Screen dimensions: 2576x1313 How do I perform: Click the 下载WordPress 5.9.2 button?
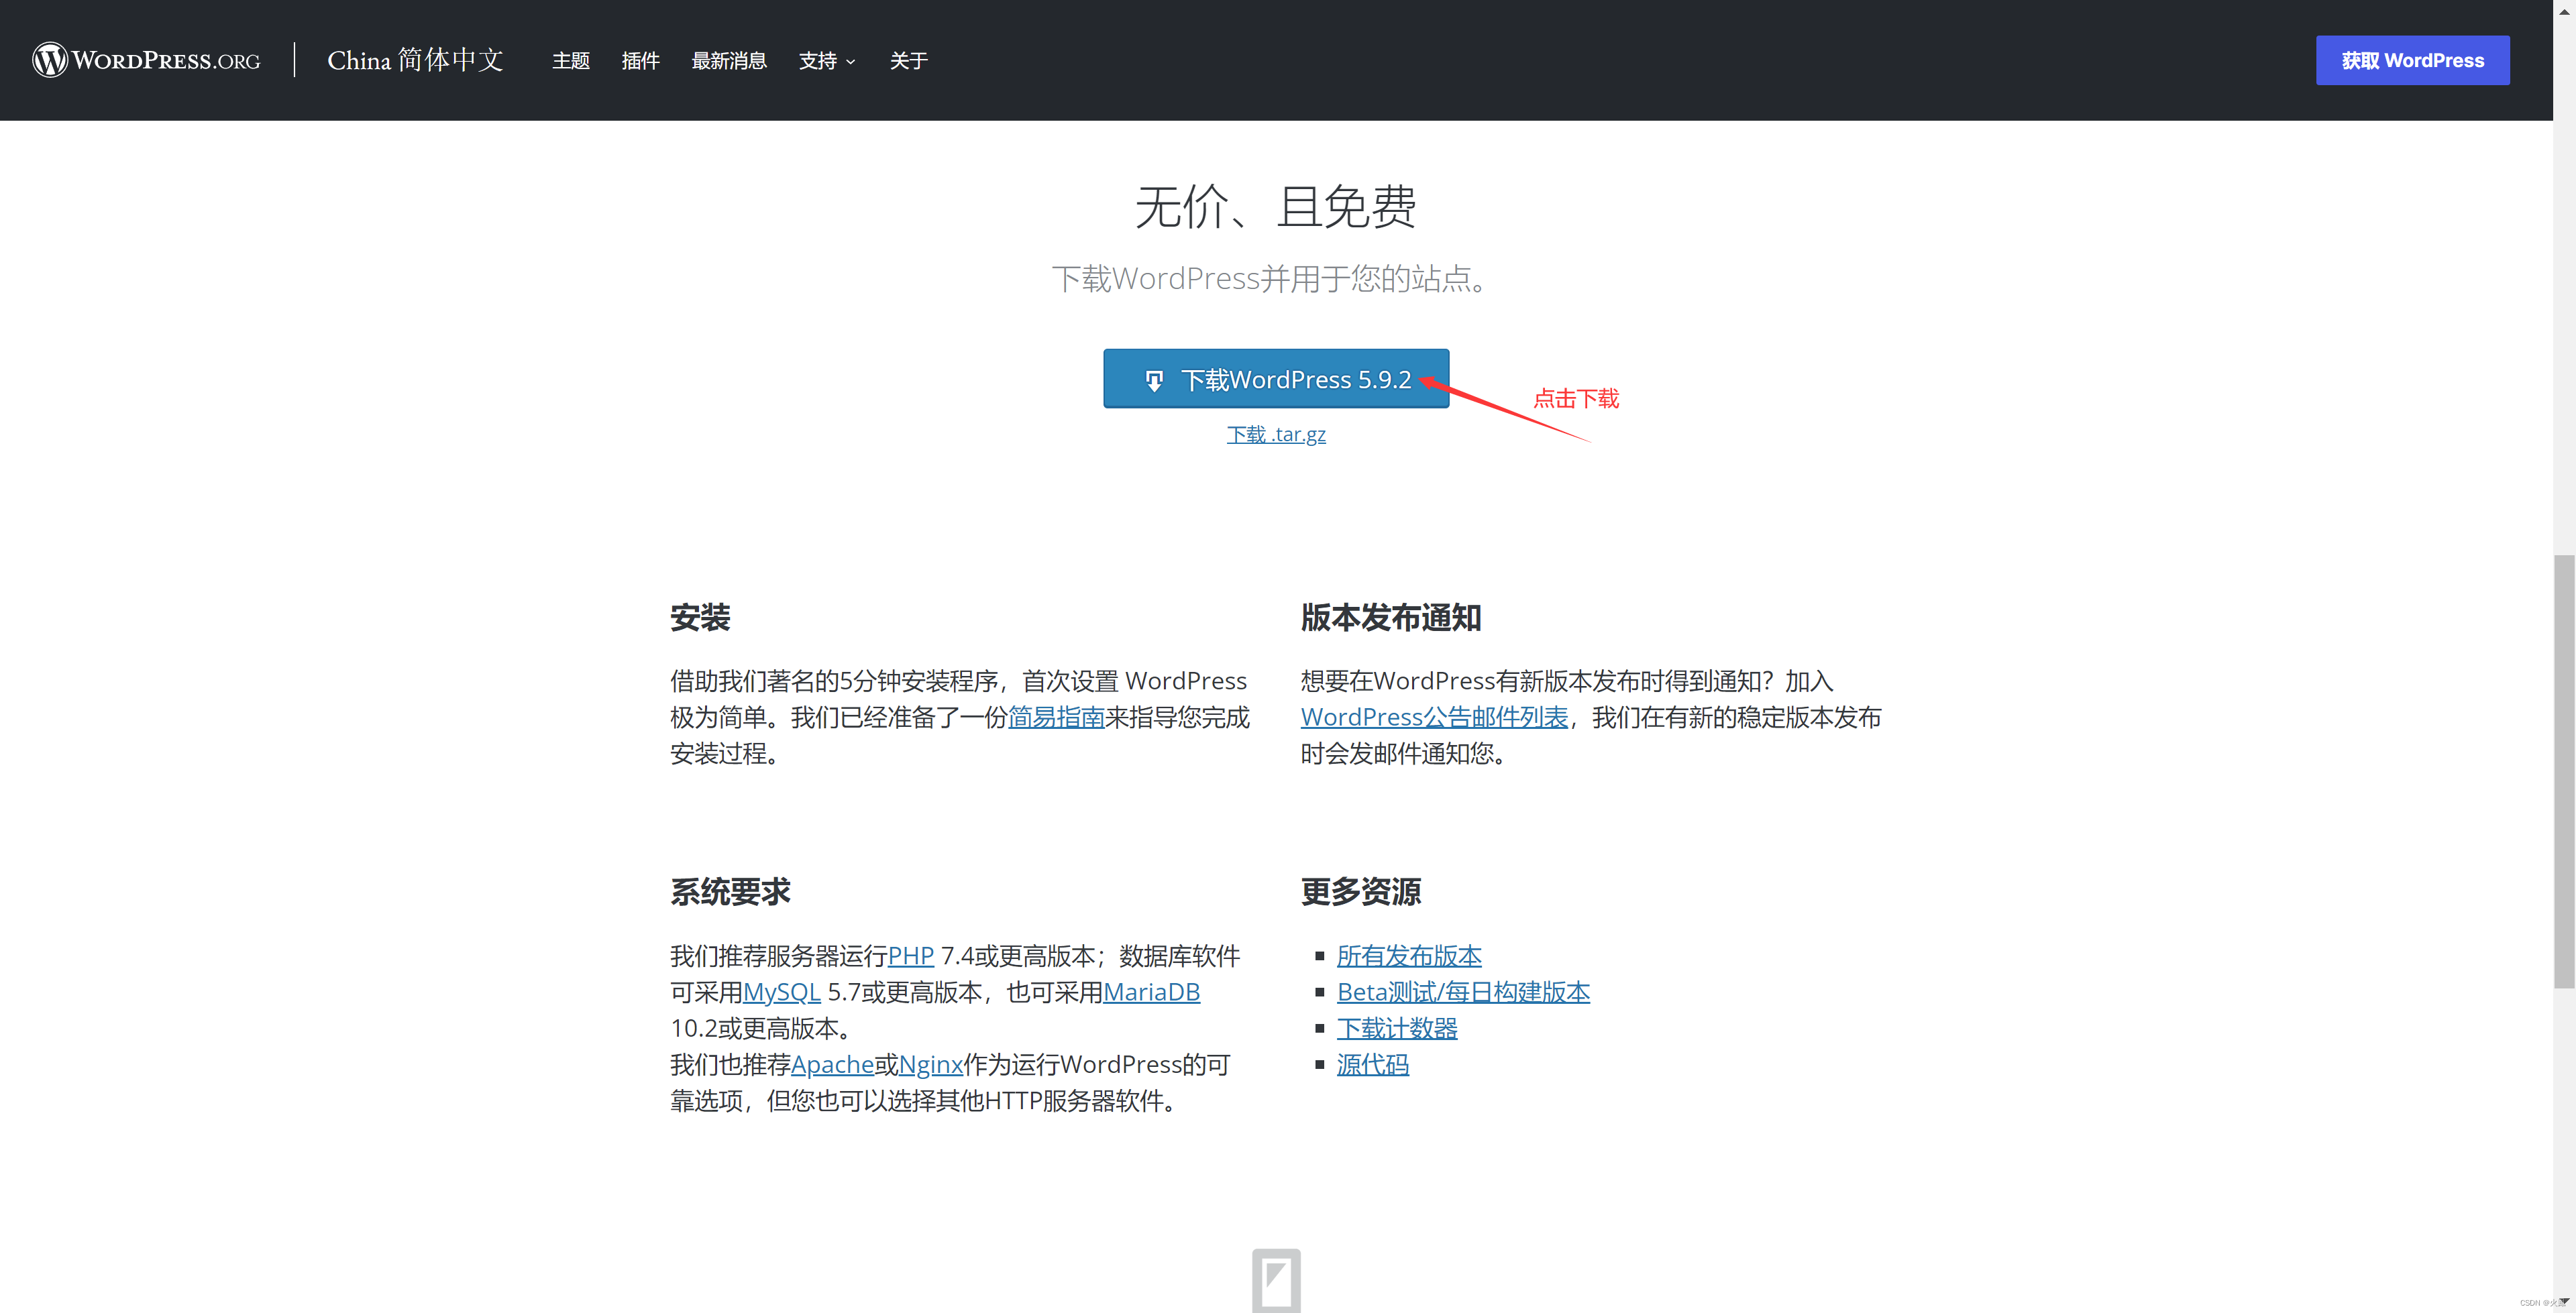pyautogui.click(x=1276, y=379)
